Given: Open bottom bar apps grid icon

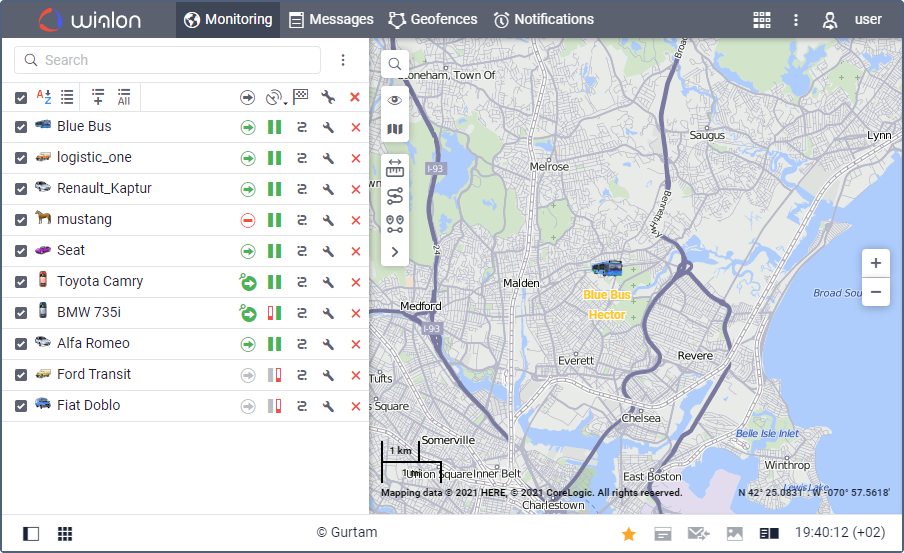Looking at the screenshot, I should [65, 534].
